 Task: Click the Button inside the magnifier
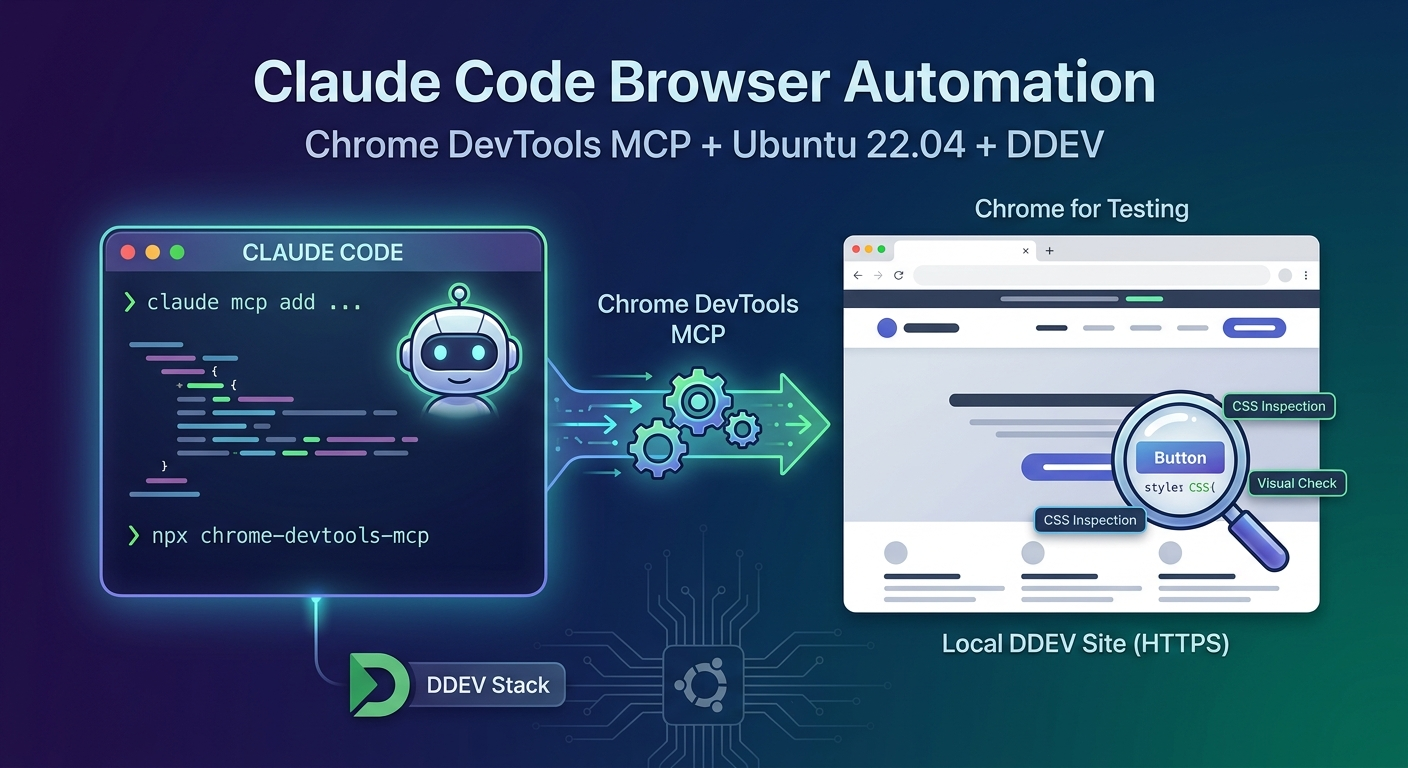(1180, 458)
